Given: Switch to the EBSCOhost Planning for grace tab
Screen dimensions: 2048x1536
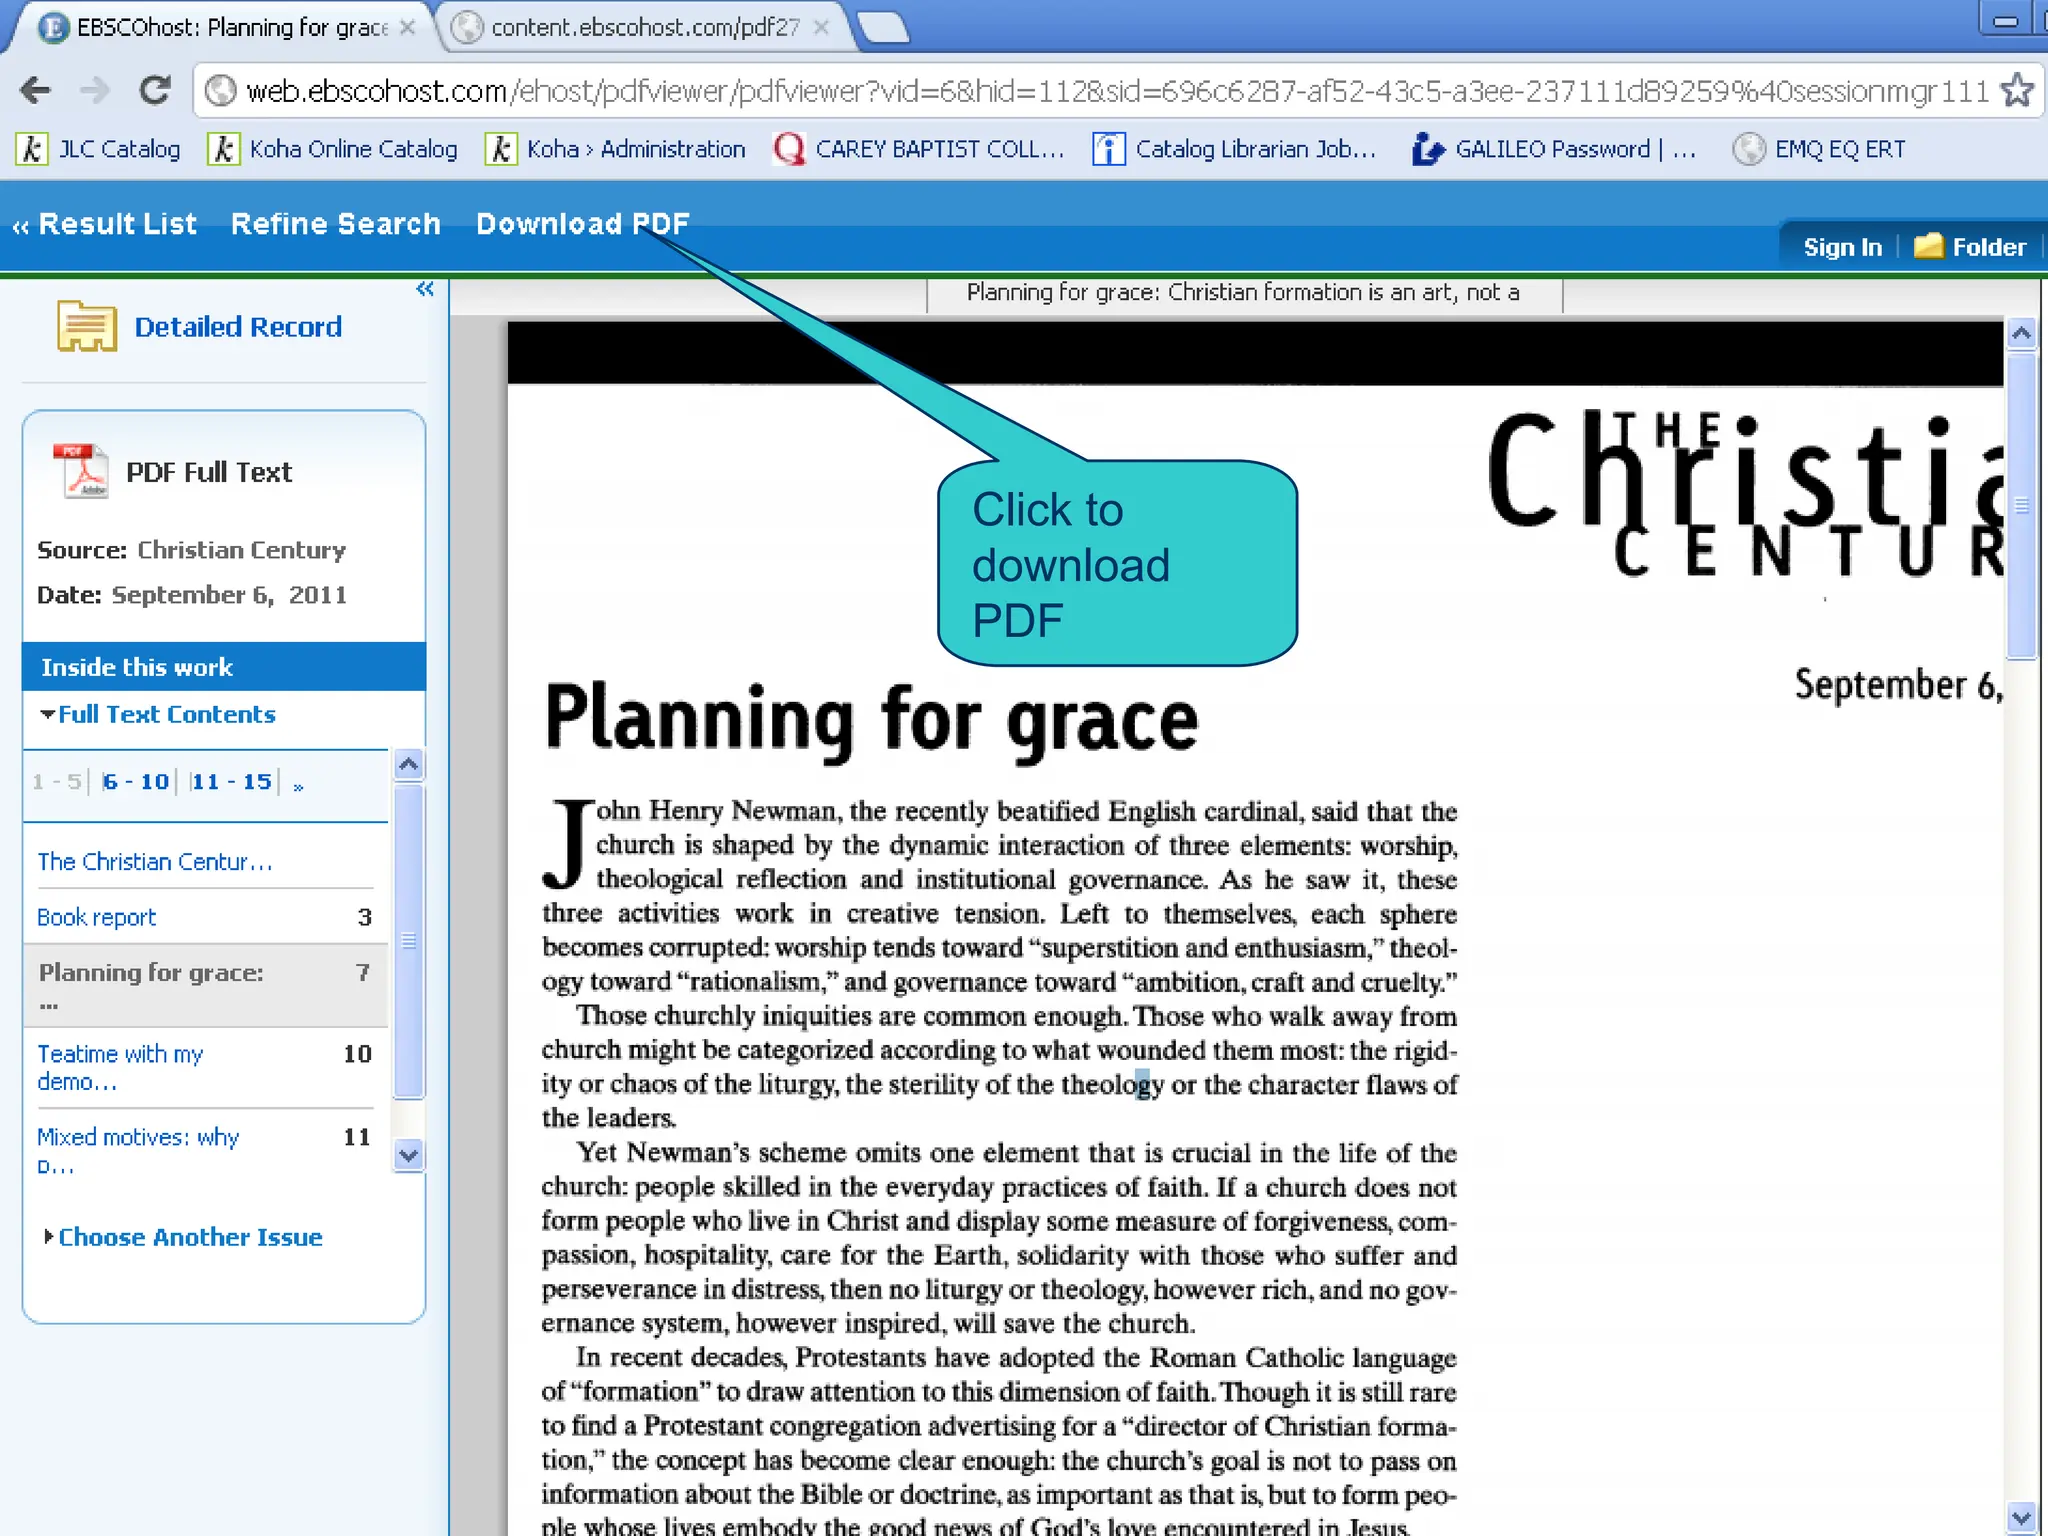Looking at the screenshot, I should [x=220, y=28].
